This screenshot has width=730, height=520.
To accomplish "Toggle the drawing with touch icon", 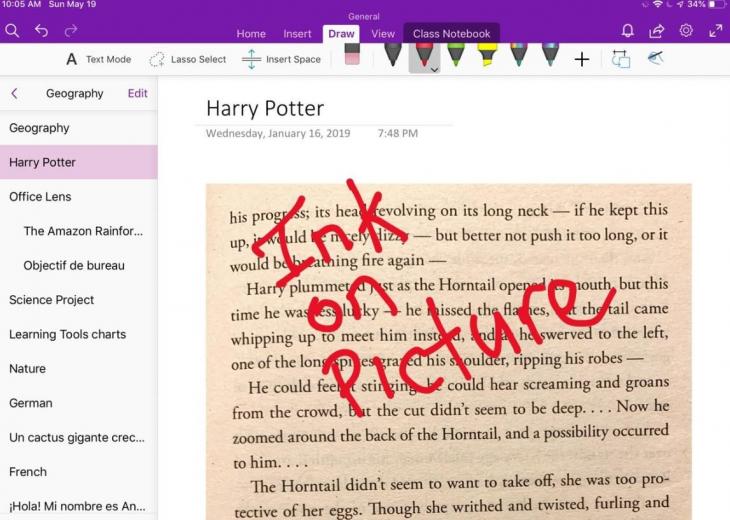I will click(x=656, y=58).
